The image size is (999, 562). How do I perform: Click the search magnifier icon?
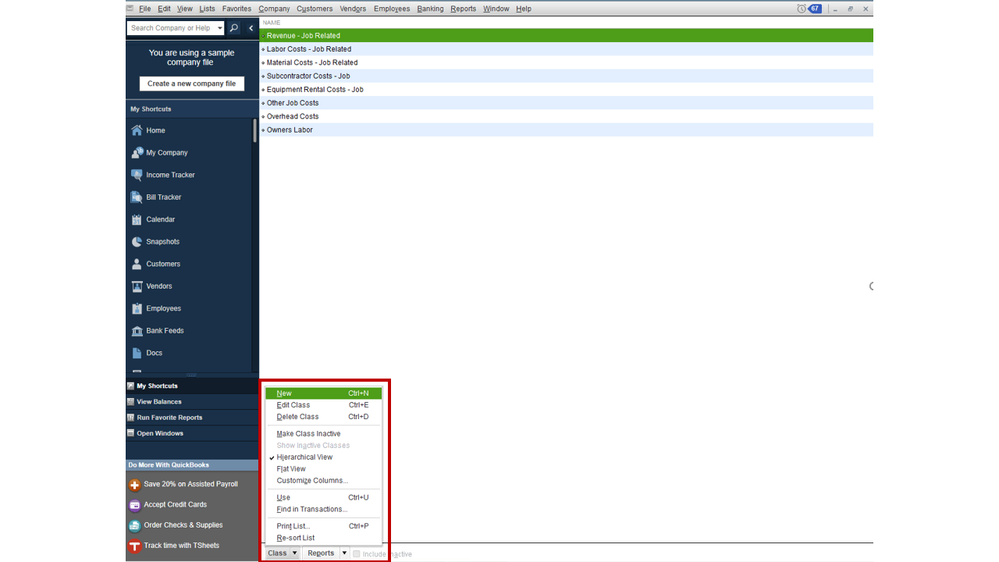[x=234, y=28]
